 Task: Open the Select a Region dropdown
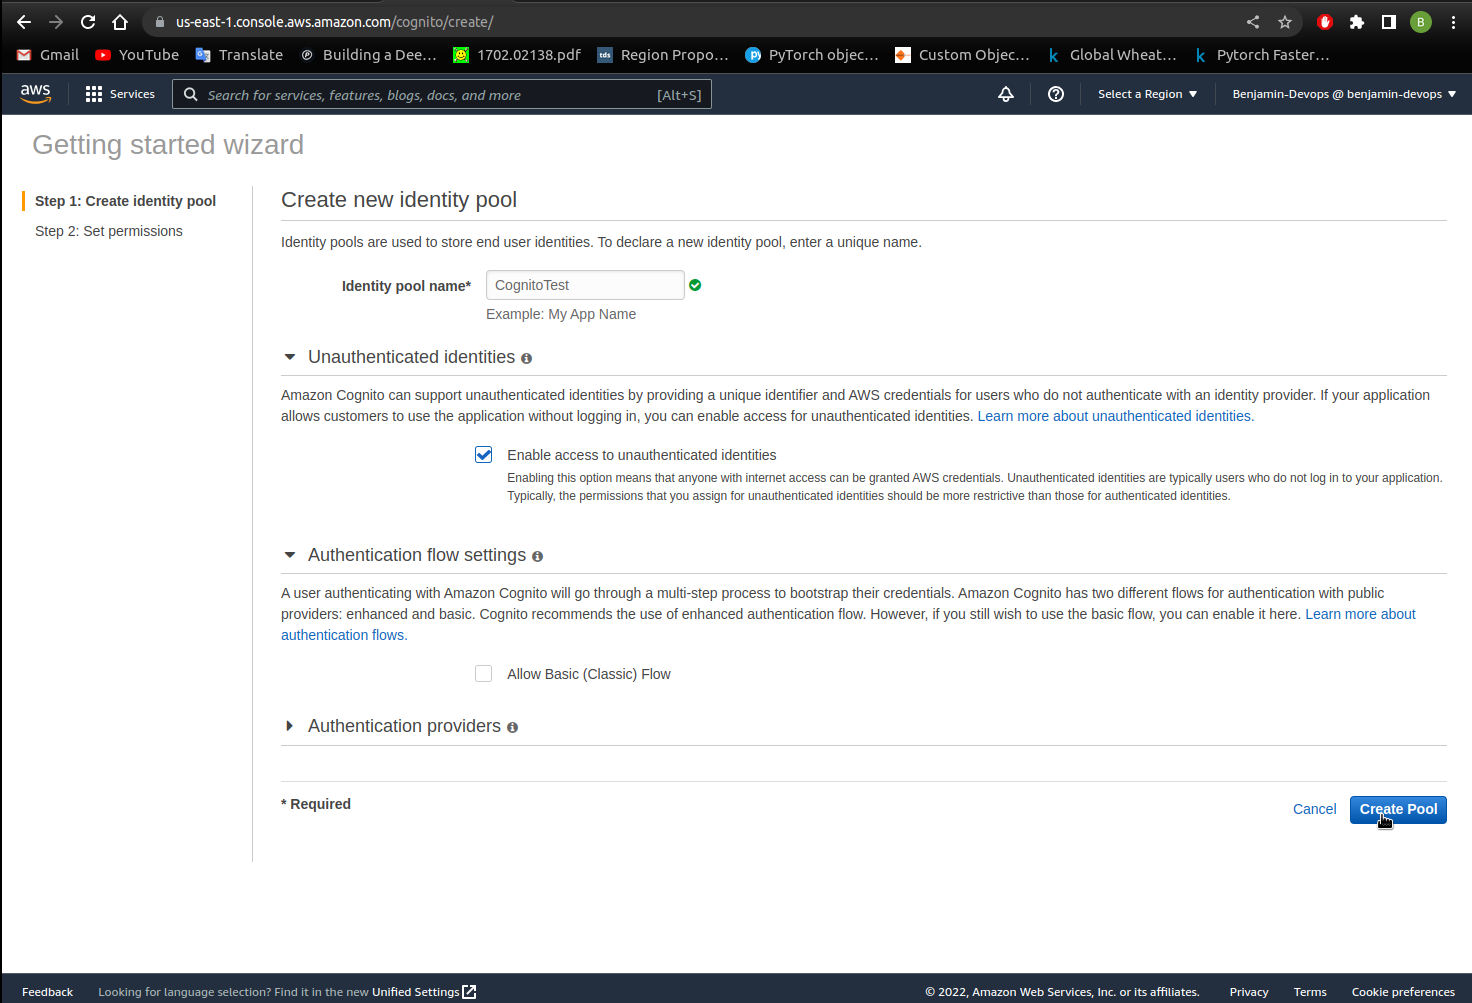1147,94
